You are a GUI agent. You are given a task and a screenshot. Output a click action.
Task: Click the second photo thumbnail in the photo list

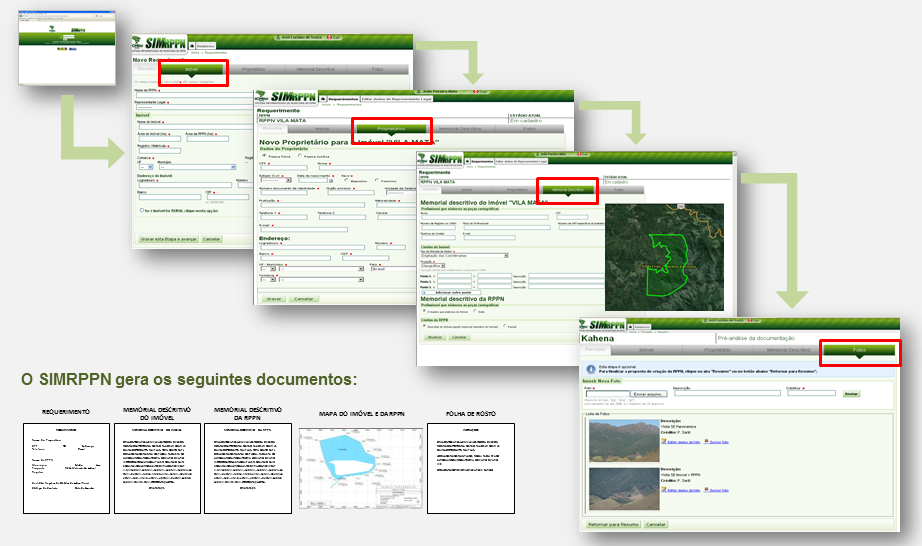[622, 487]
